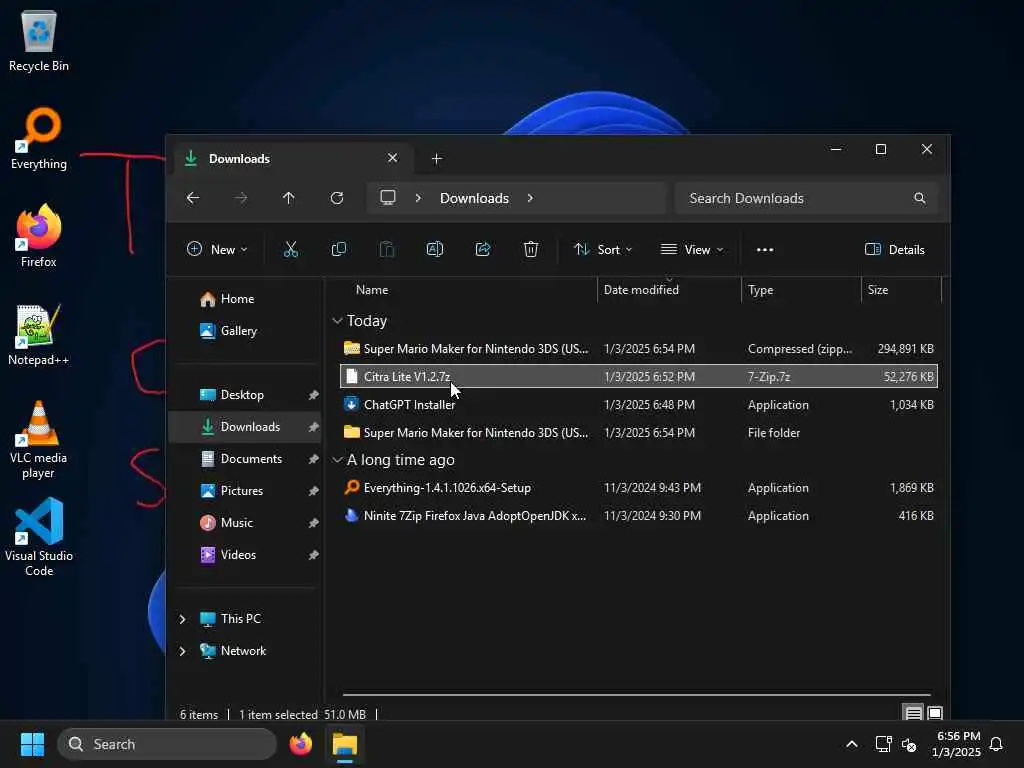Viewport: 1024px width, 768px height.
Task: Show hidden system tray icons
Action: coord(852,744)
